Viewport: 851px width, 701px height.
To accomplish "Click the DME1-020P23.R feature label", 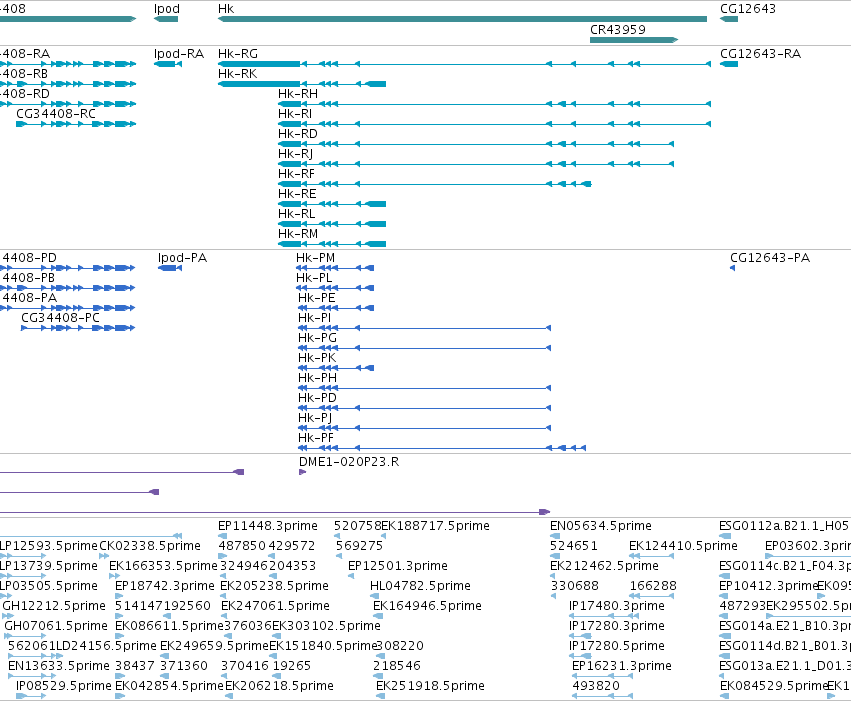I will 349,462.
